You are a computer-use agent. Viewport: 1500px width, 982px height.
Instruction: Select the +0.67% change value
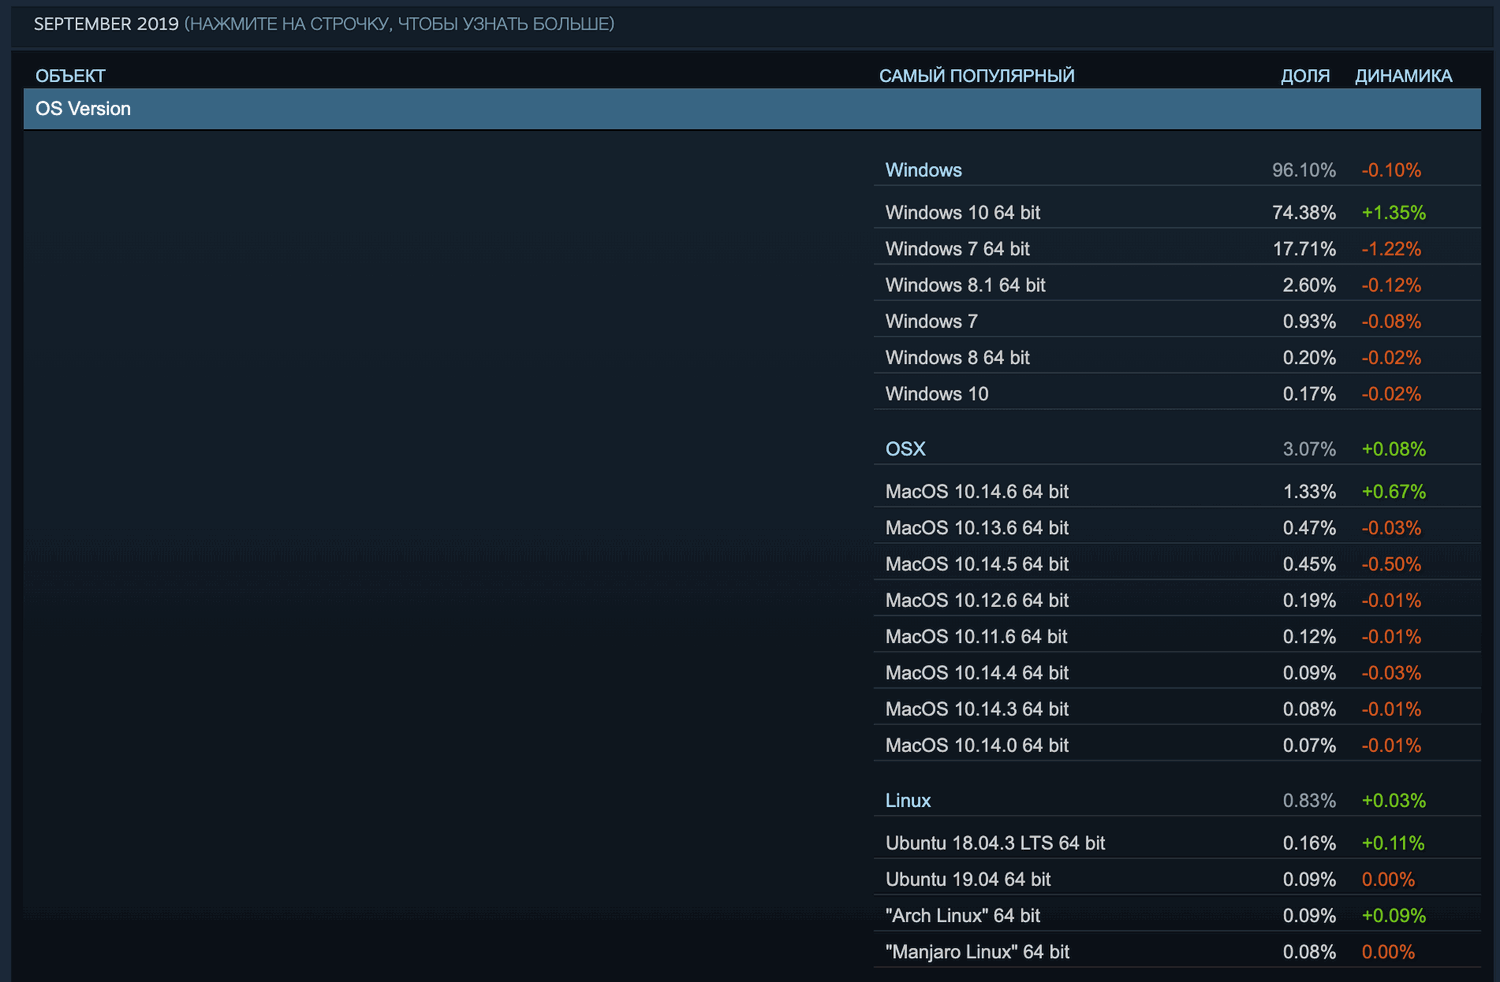pyautogui.click(x=1394, y=491)
